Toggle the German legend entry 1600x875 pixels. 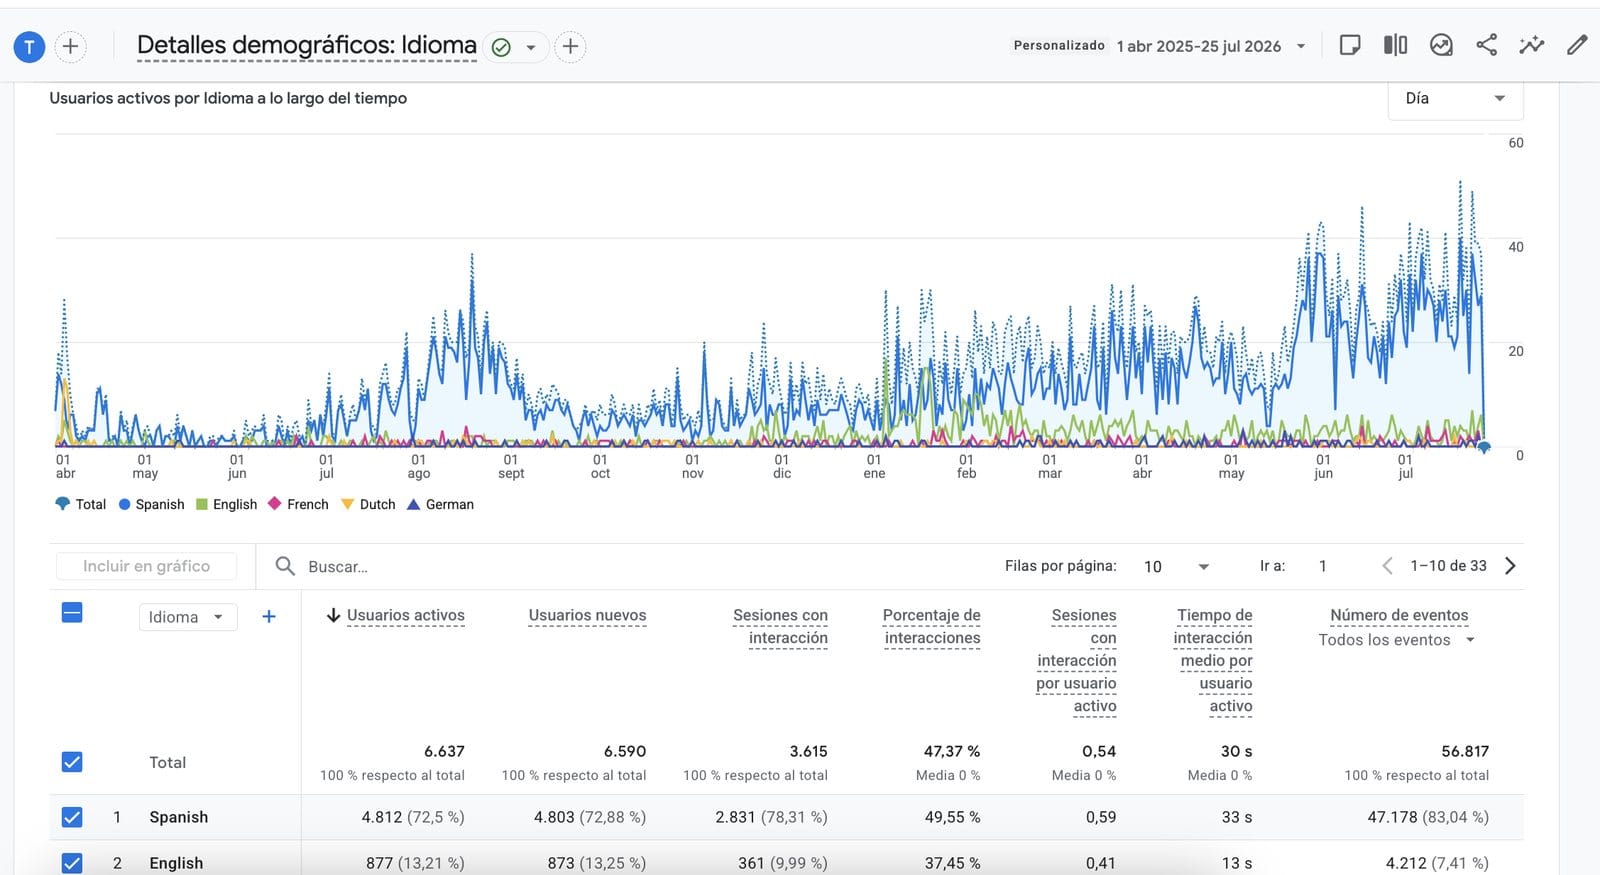[440, 504]
